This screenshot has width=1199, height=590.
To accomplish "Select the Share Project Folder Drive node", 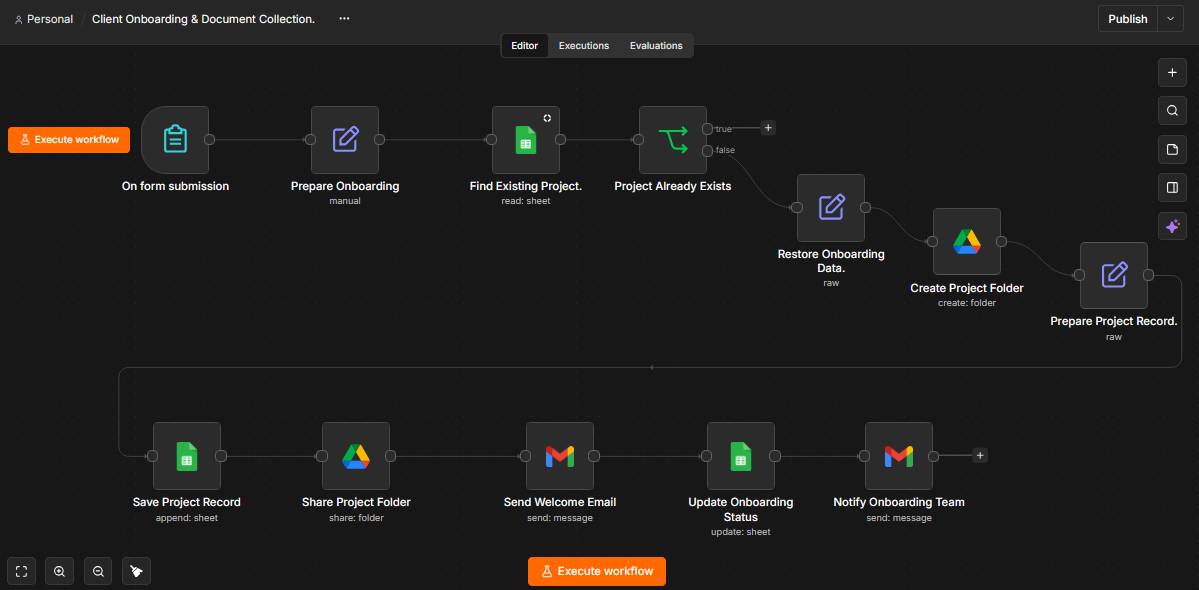I will tap(356, 456).
